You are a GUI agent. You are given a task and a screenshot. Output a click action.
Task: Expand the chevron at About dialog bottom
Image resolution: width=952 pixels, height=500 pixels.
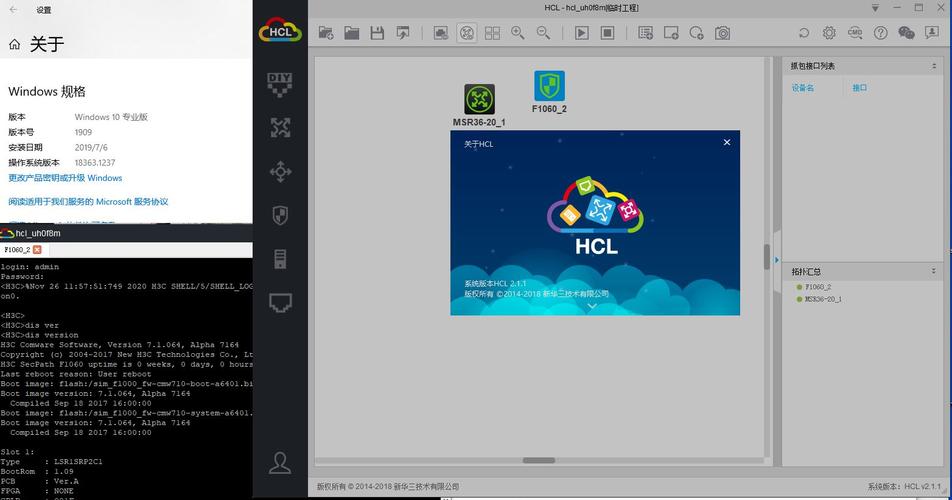tap(592, 306)
